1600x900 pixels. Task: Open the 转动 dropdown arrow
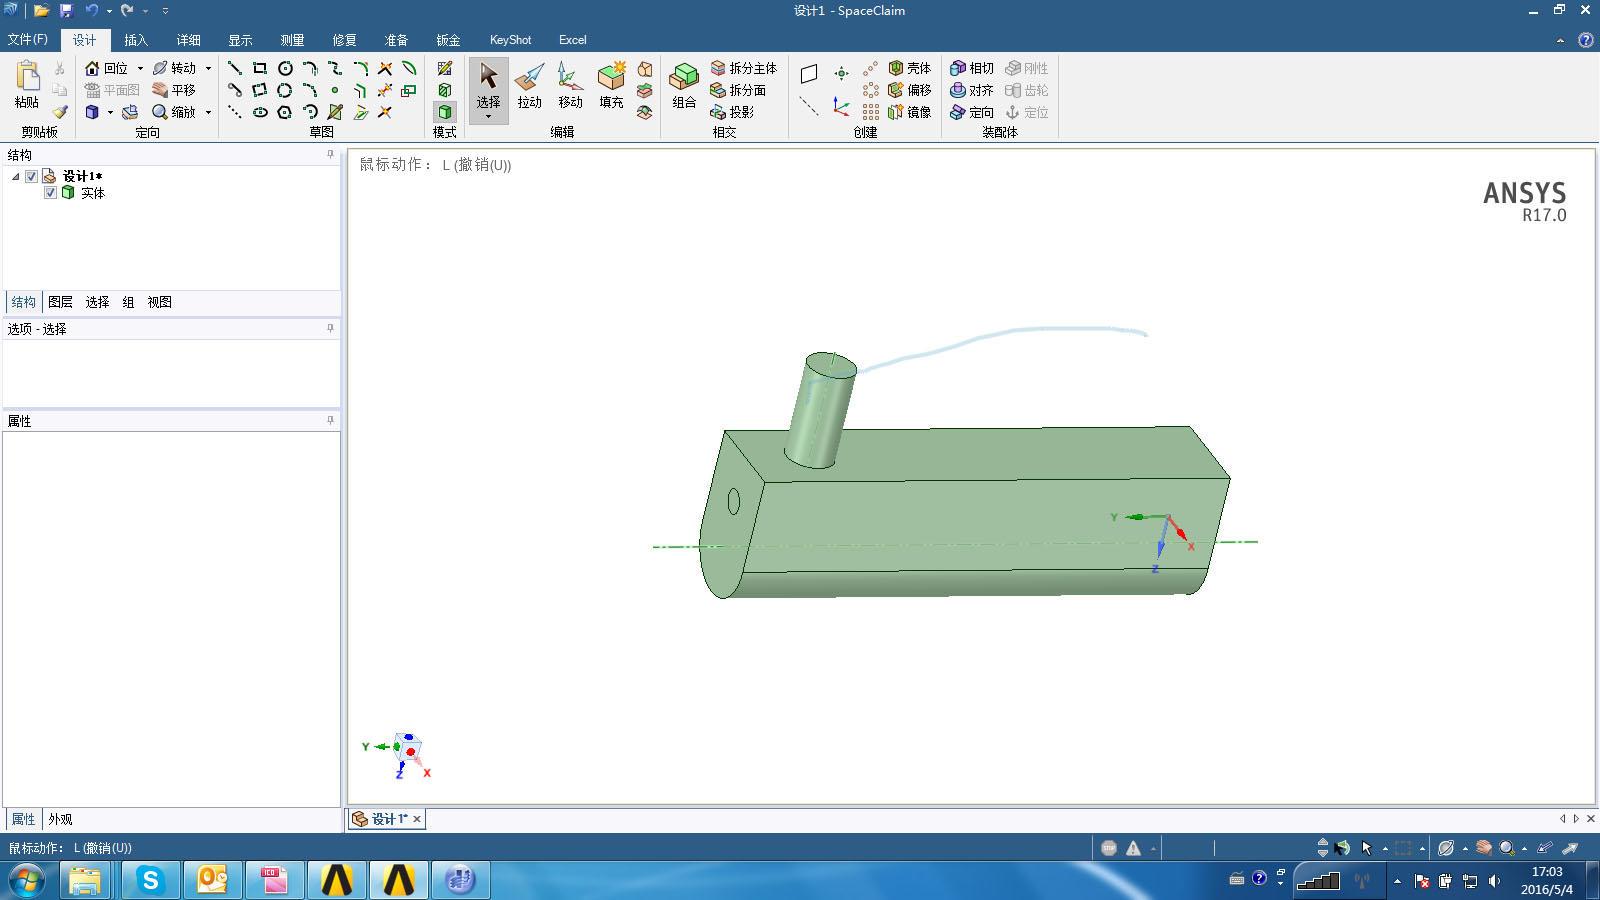pyautogui.click(x=208, y=68)
